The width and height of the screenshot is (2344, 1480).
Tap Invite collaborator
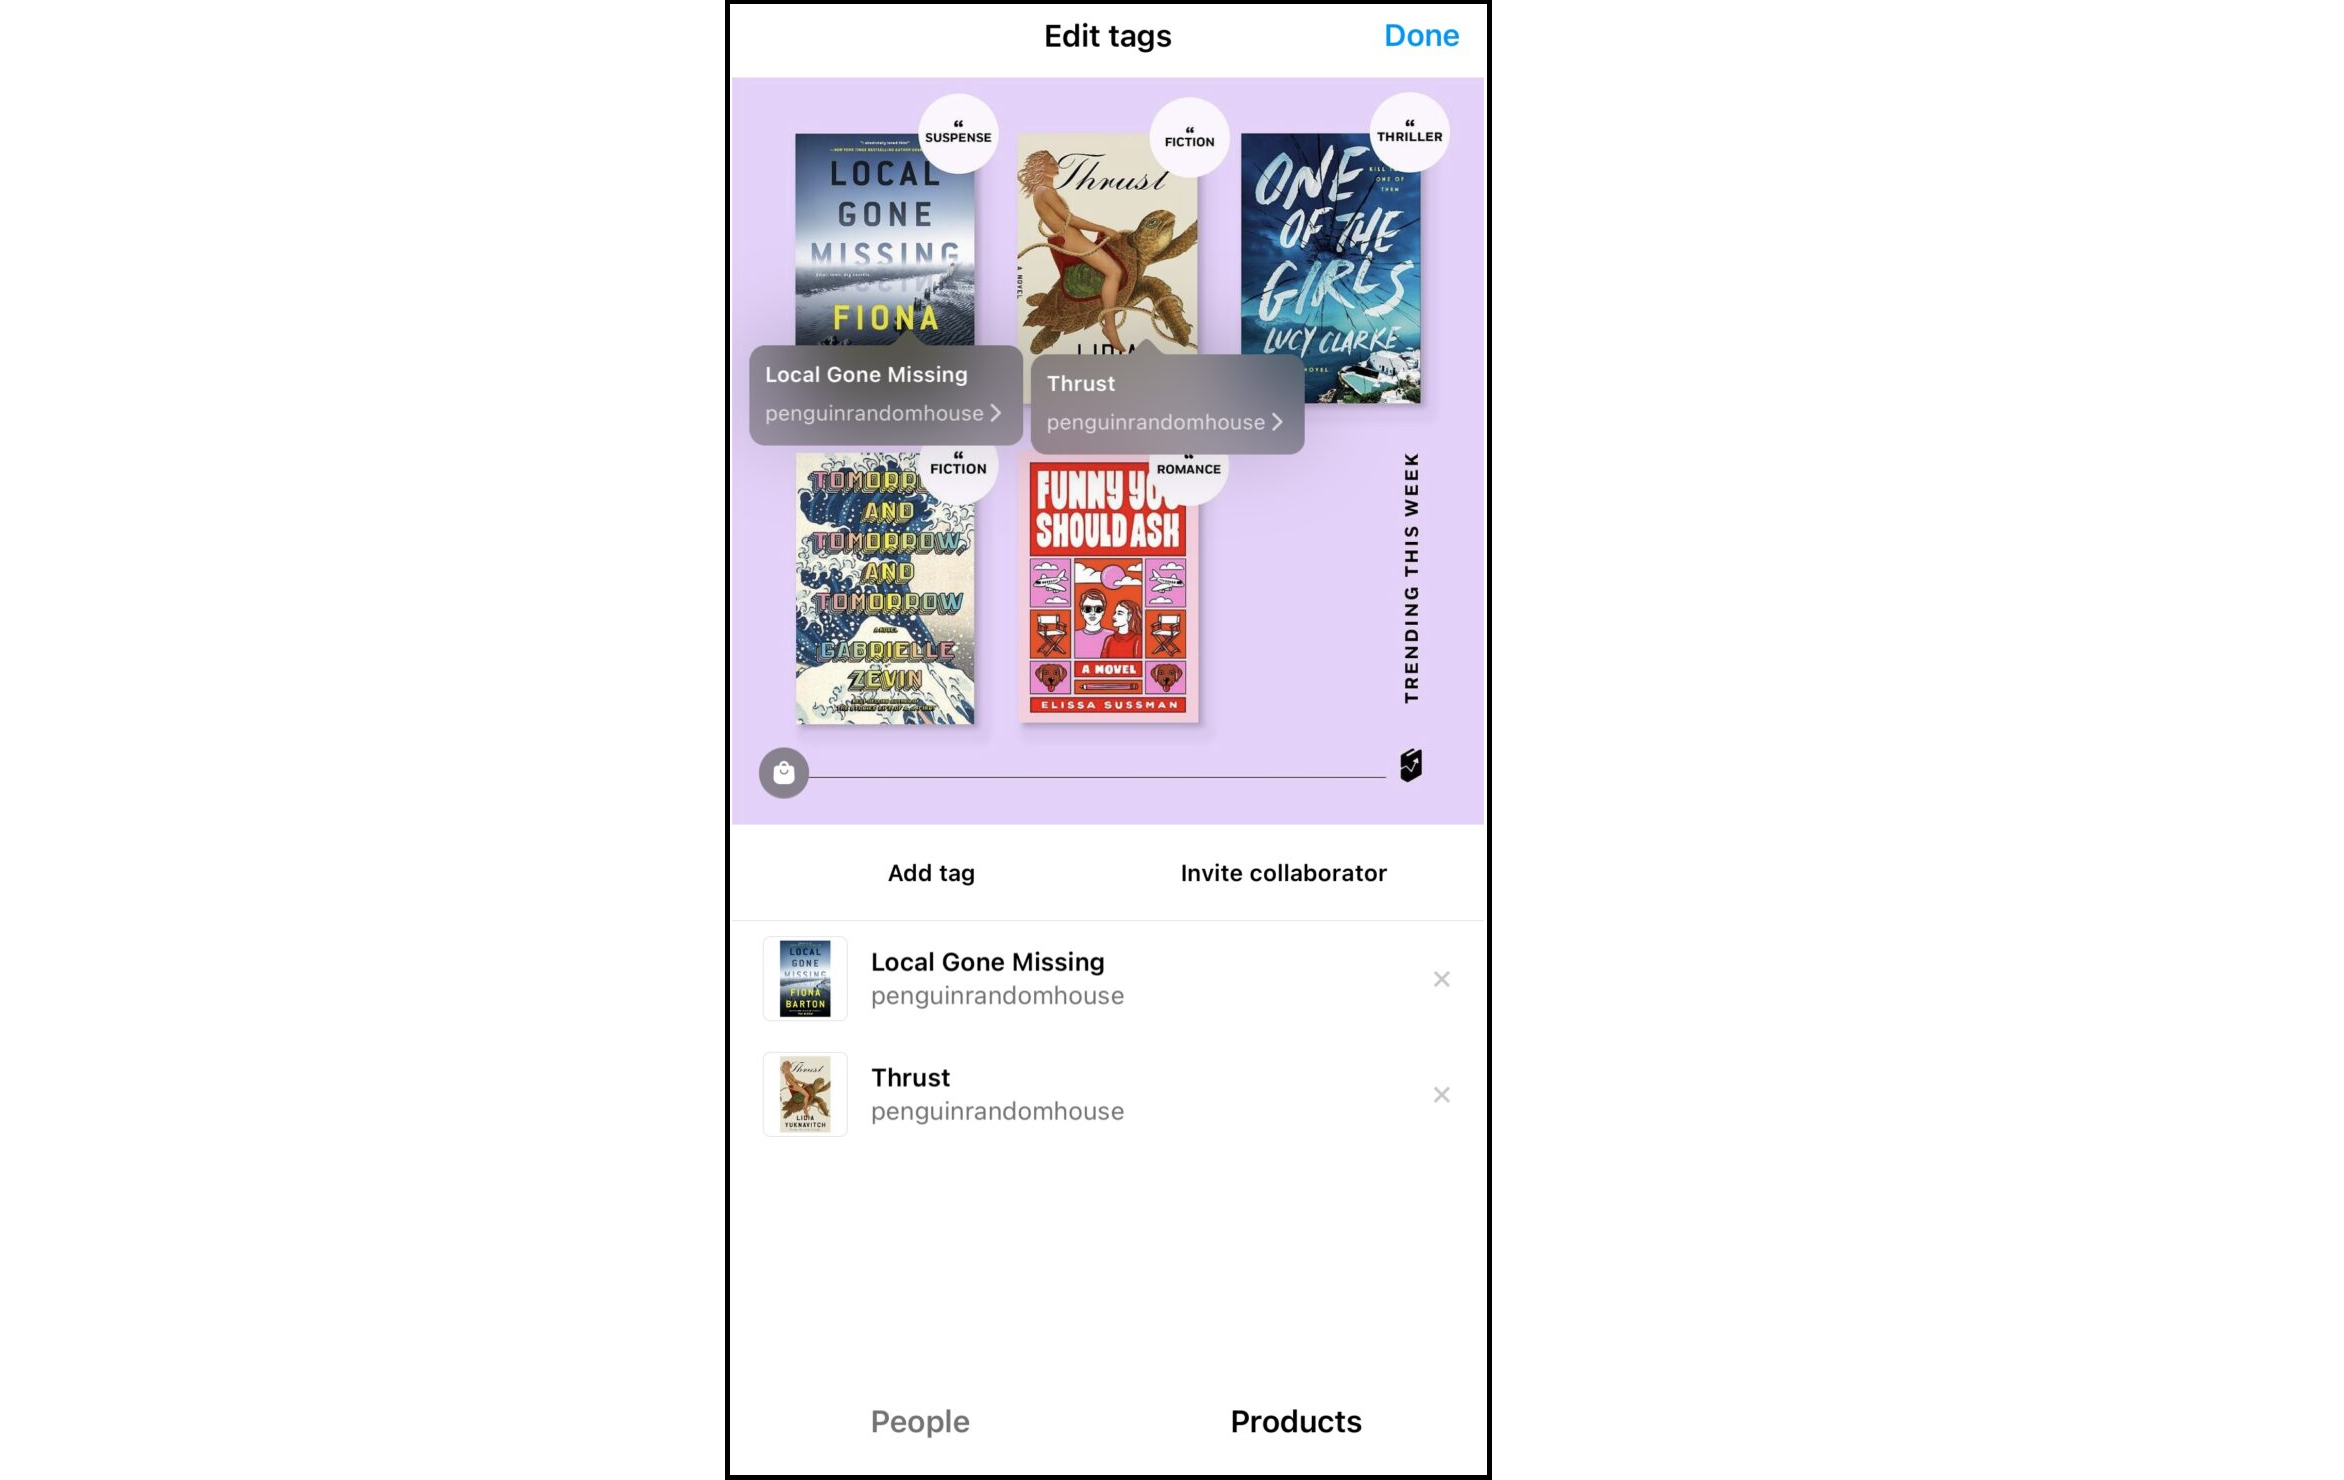click(x=1283, y=873)
